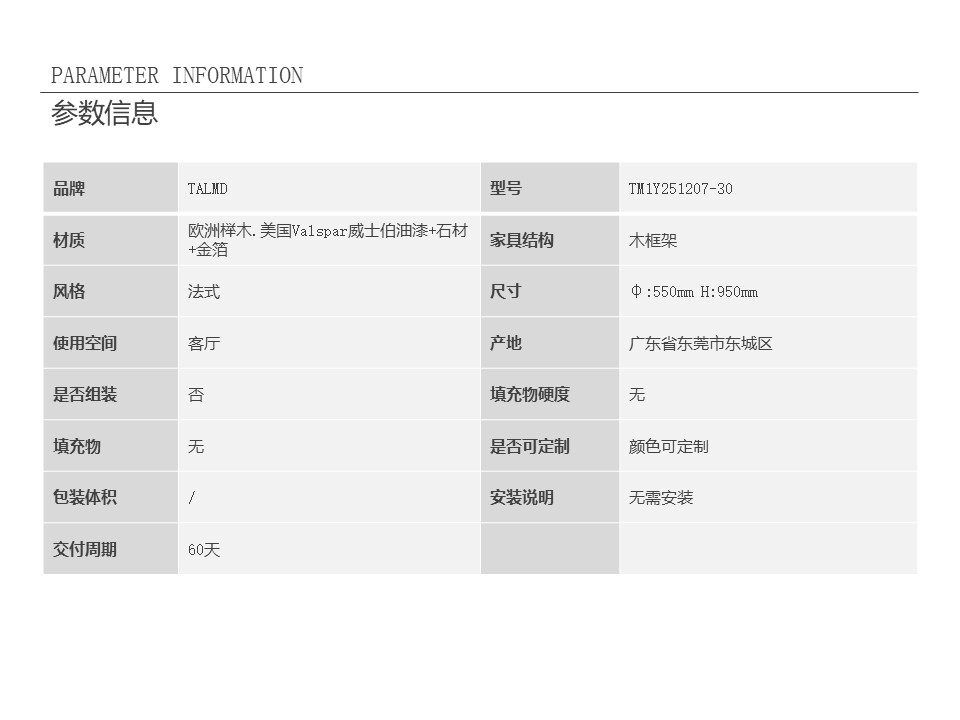Click the material description starting with "欧洲榉木"

327,240
